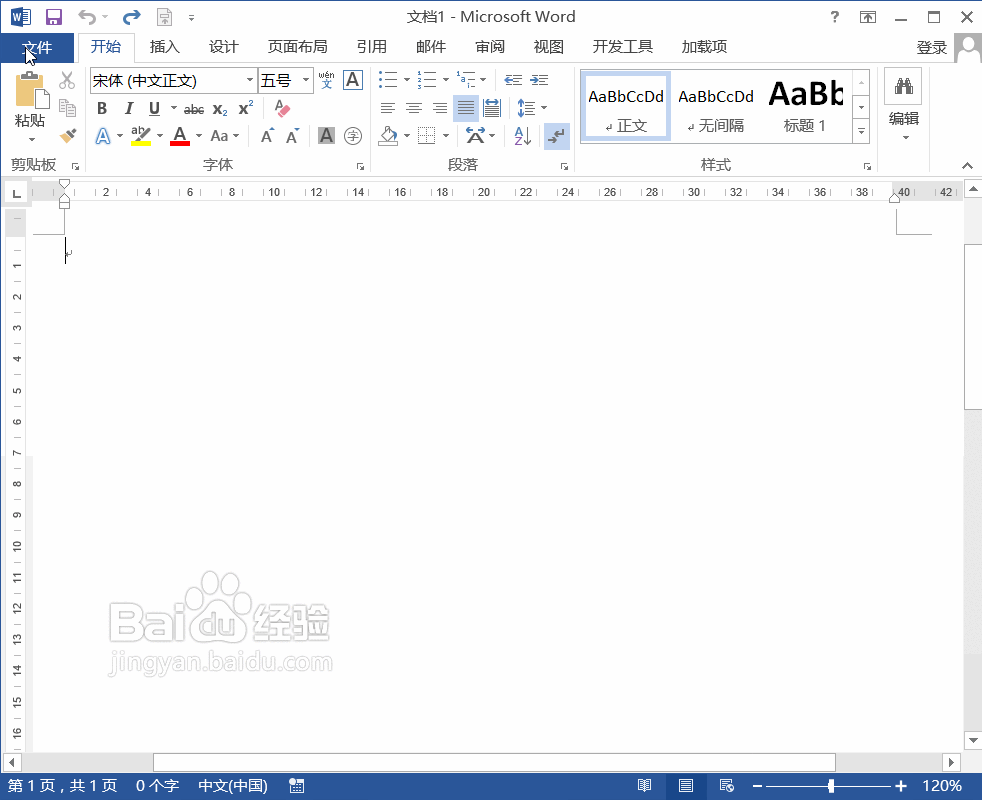Image resolution: width=982 pixels, height=800 pixels.
Task: Toggle character shading
Action: point(326,136)
